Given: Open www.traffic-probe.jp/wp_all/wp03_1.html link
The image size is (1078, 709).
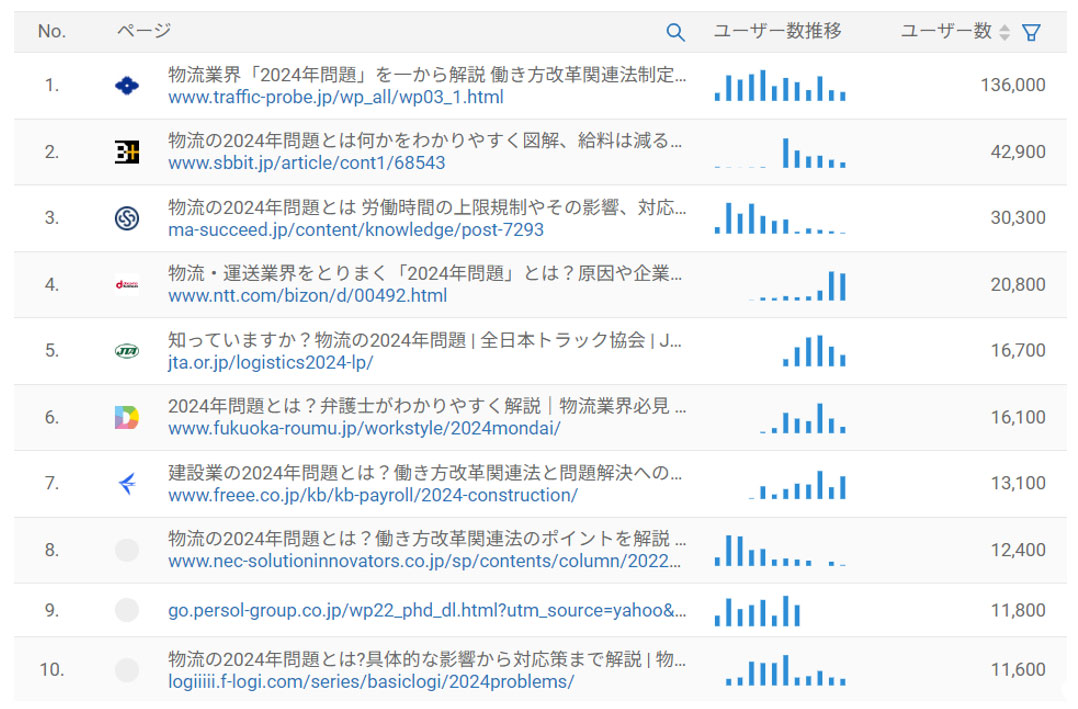Looking at the screenshot, I should [335, 97].
